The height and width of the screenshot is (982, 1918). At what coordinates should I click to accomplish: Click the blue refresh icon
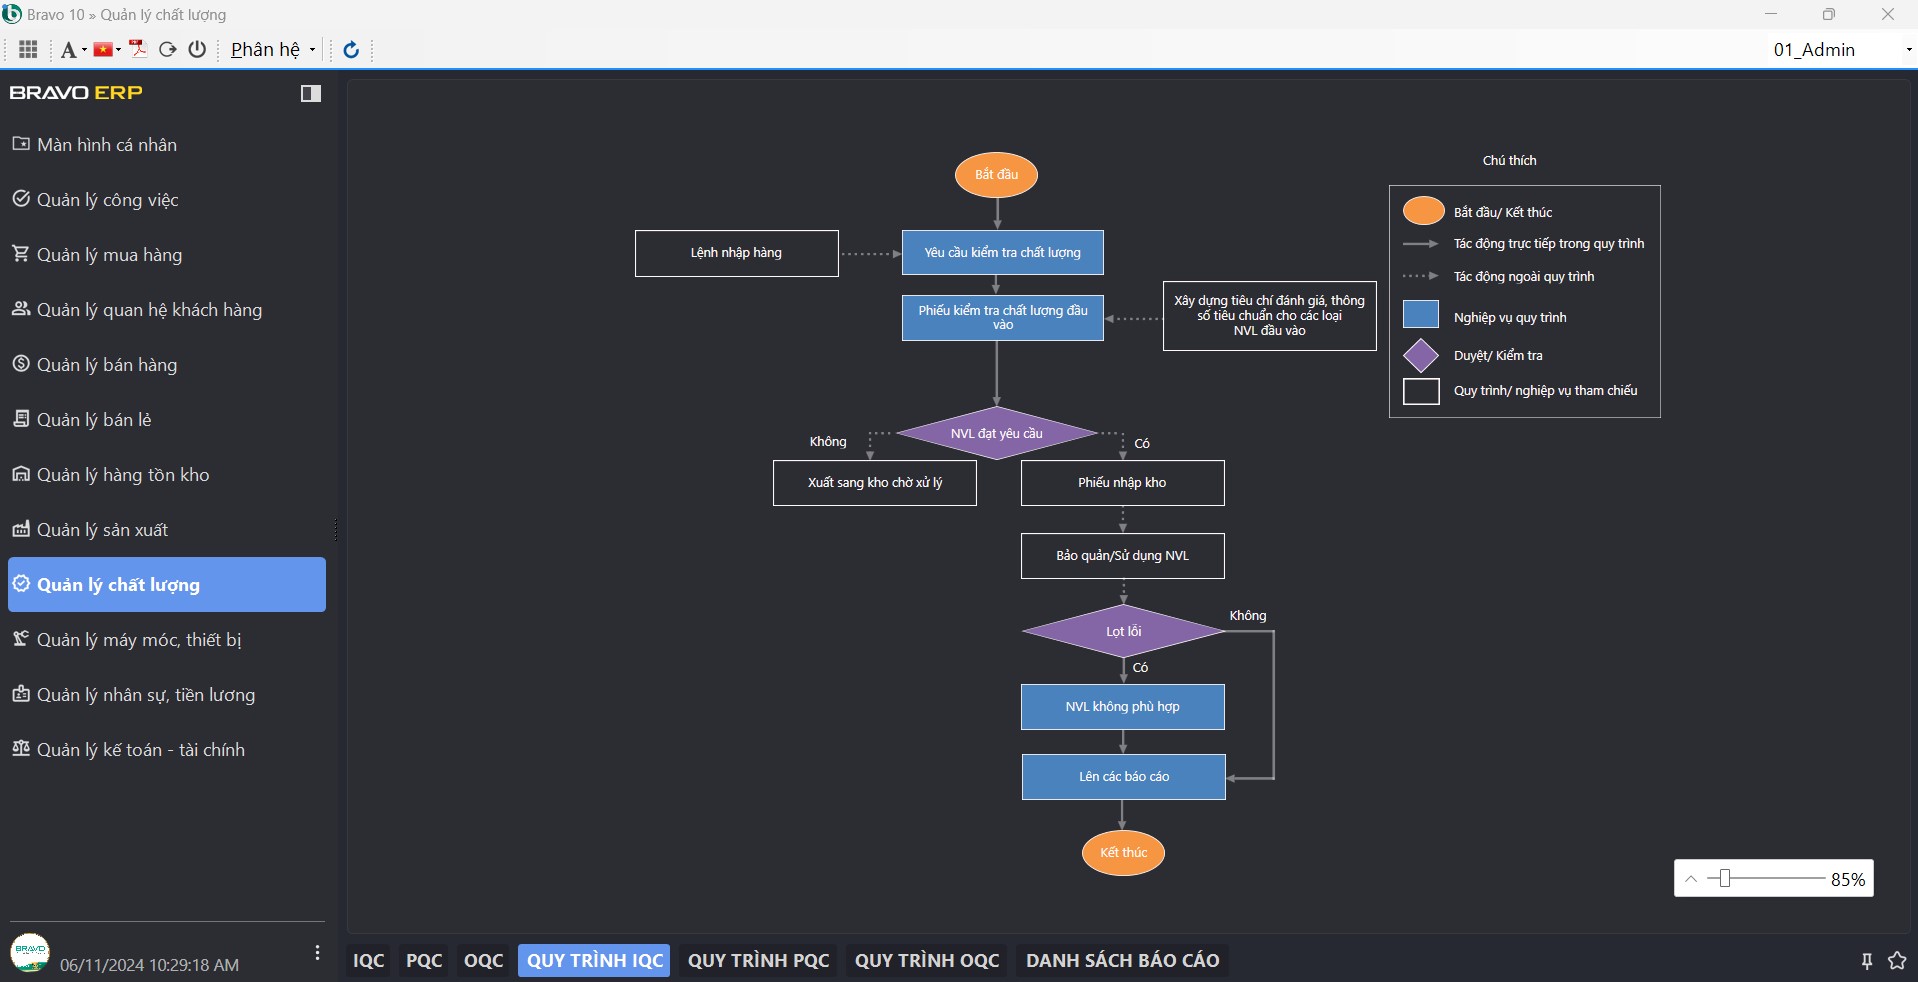click(x=351, y=50)
